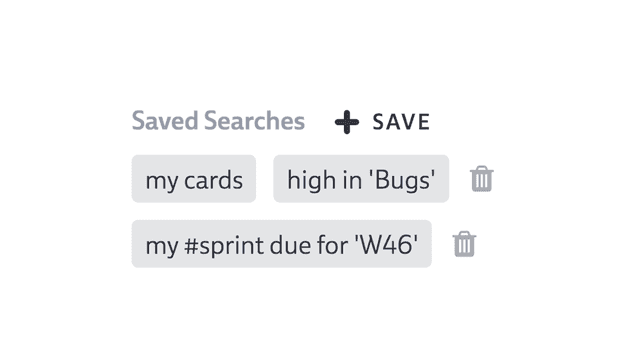Add a saved search via the plus symbol
This screenshot has height=360, width=640.
coord(347,122)
